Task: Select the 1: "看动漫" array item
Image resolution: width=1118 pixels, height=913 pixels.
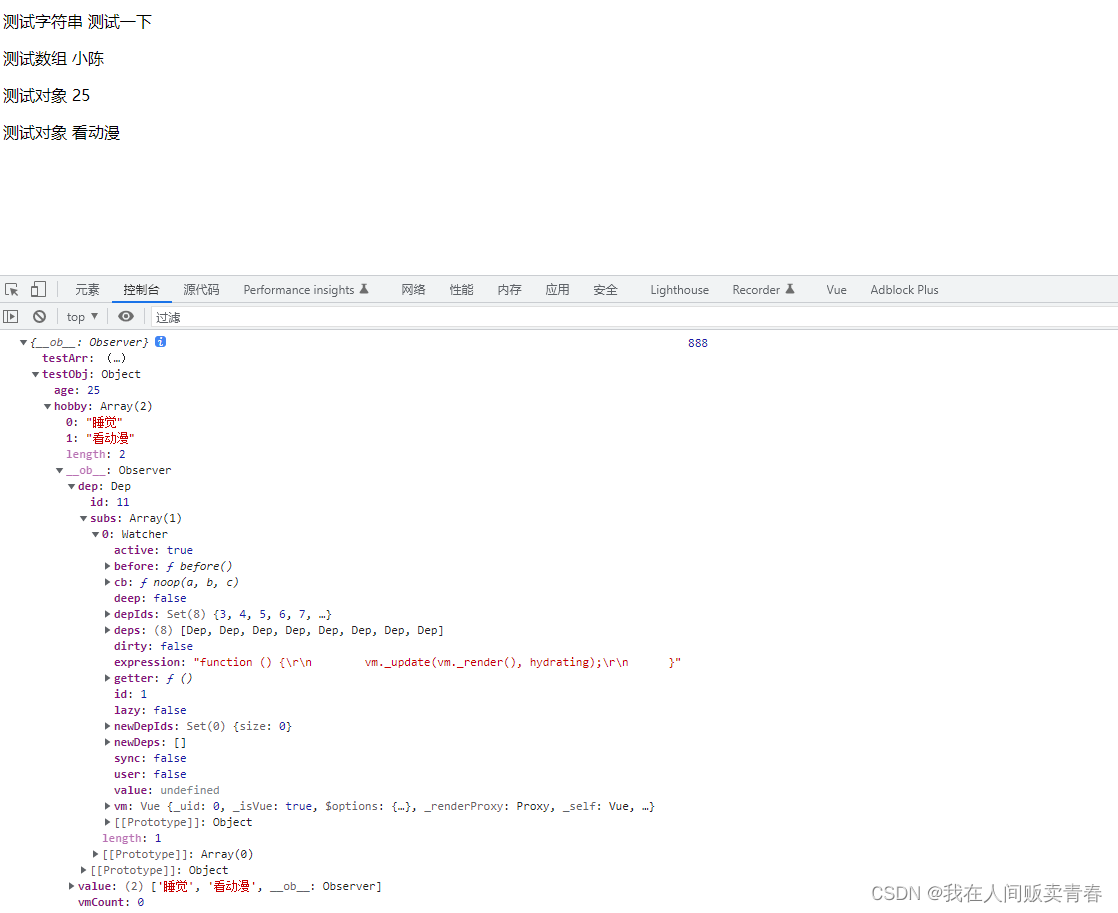Action: point(100,438)
